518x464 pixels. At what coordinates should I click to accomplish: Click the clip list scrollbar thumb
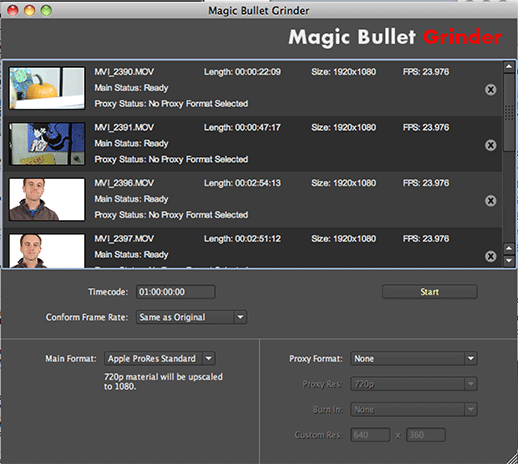(x=509, y=113)
